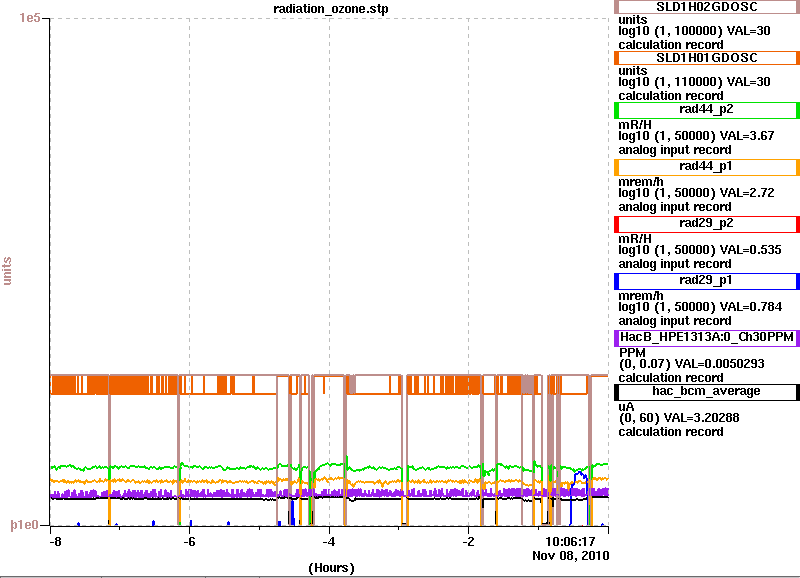Click the -2 hours tick label

468,541
